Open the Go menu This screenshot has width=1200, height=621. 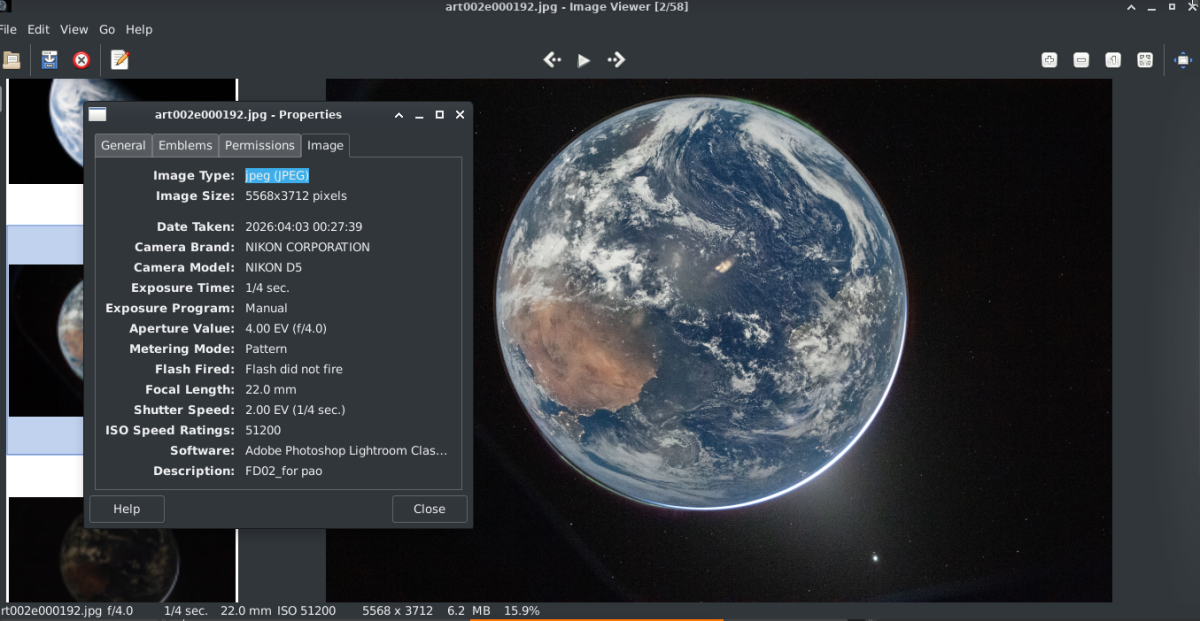(107, 29)
